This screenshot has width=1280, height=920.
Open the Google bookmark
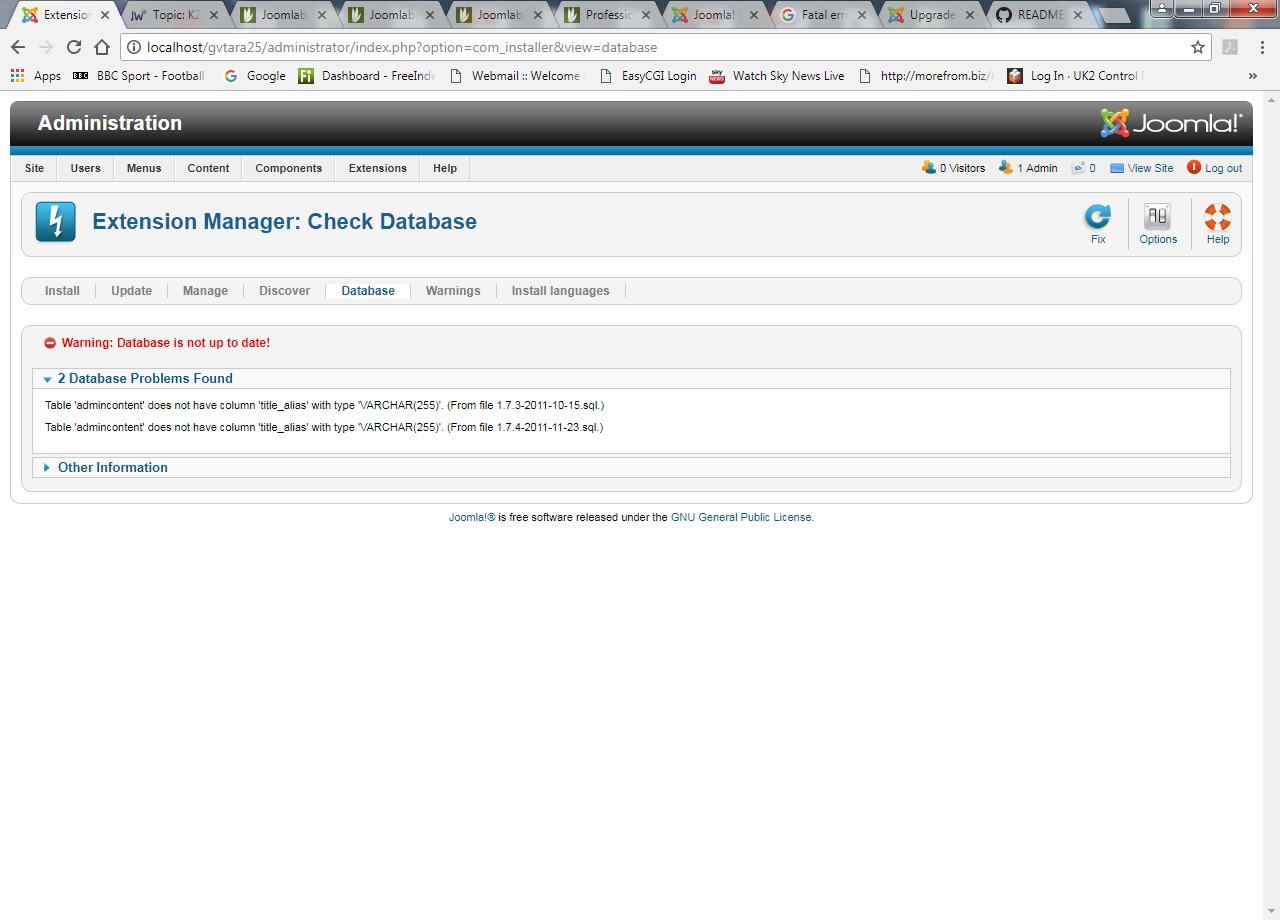click(x=255, y=76)
